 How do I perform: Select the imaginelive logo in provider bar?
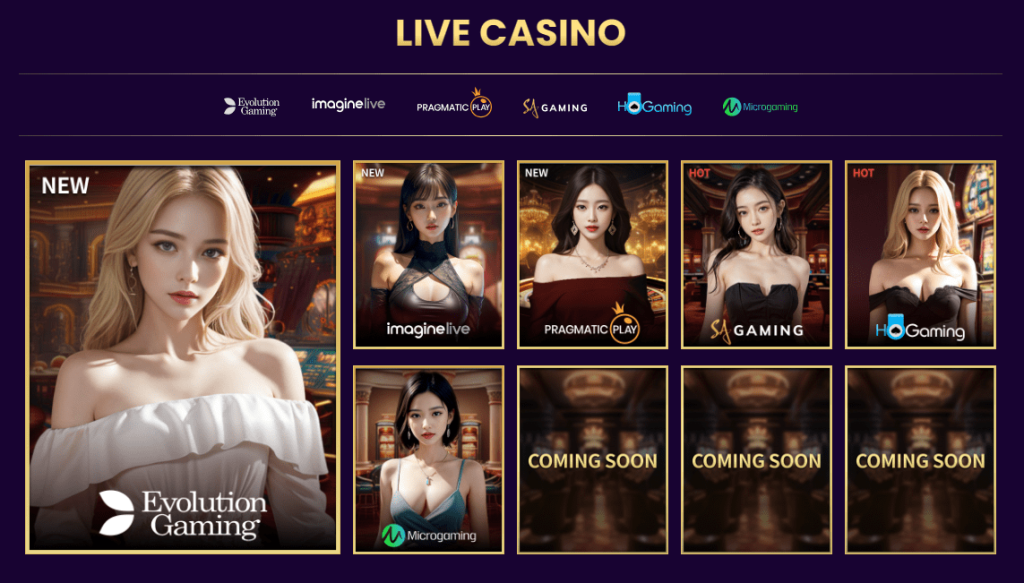(348, 104)
